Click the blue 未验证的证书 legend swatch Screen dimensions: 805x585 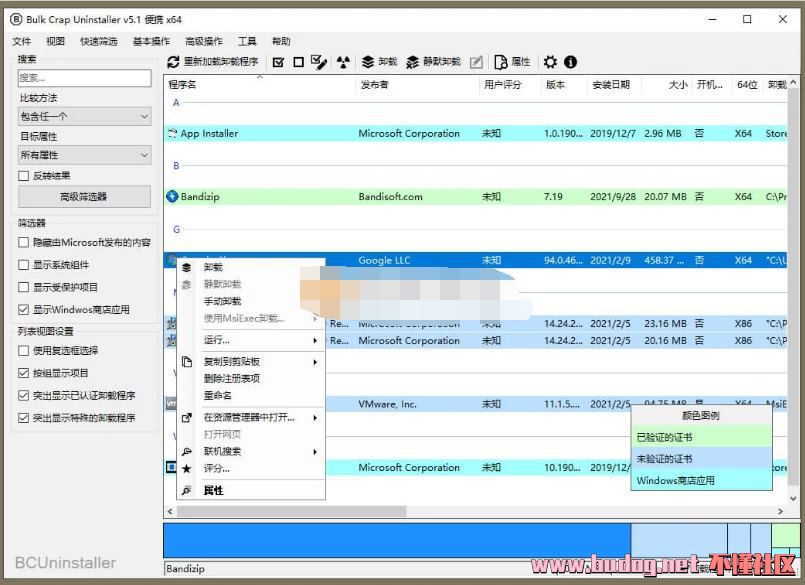click(x=701, y=459)
